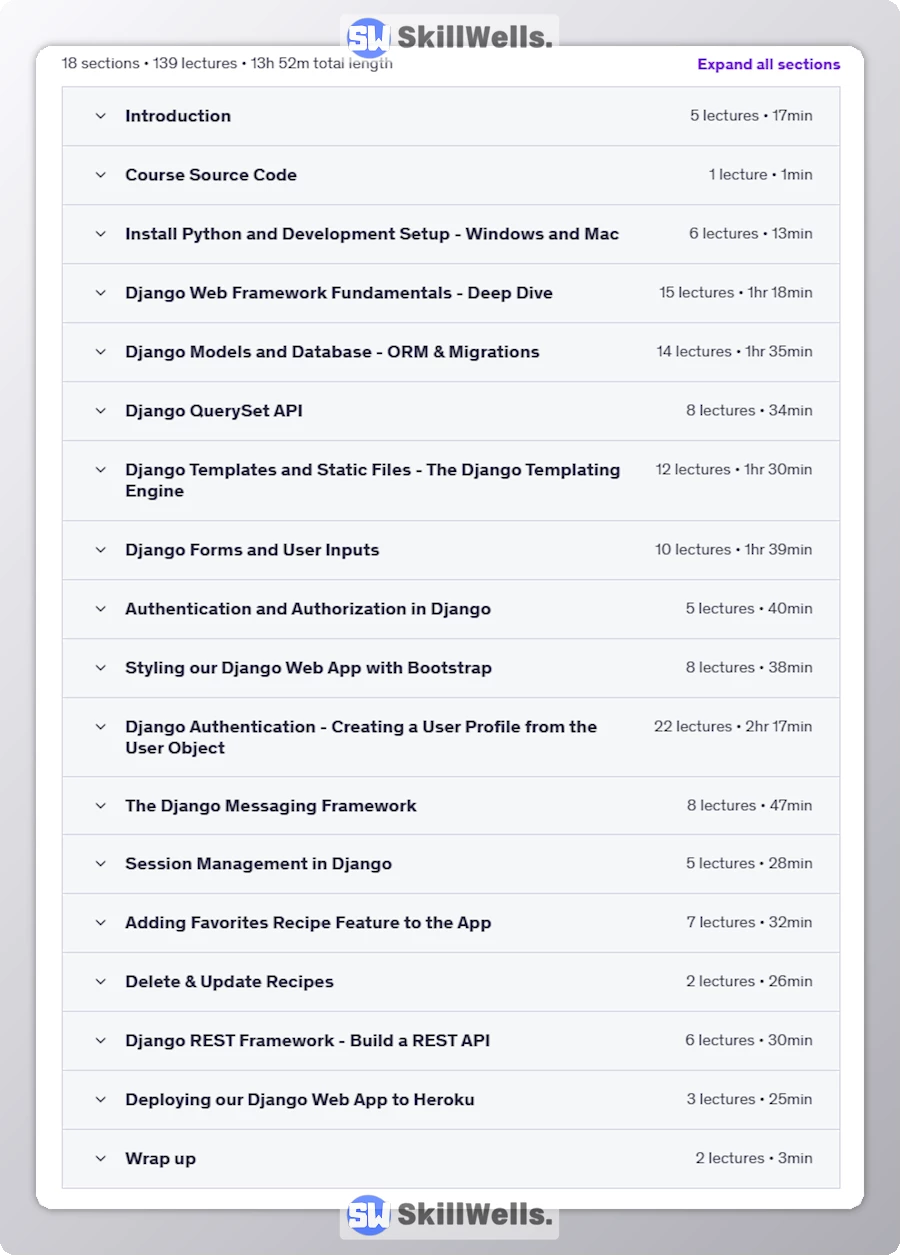This screenshot has height=1255, width=900.
Task: Click the 8 lectures • 47min label
Action: [750, 806]
